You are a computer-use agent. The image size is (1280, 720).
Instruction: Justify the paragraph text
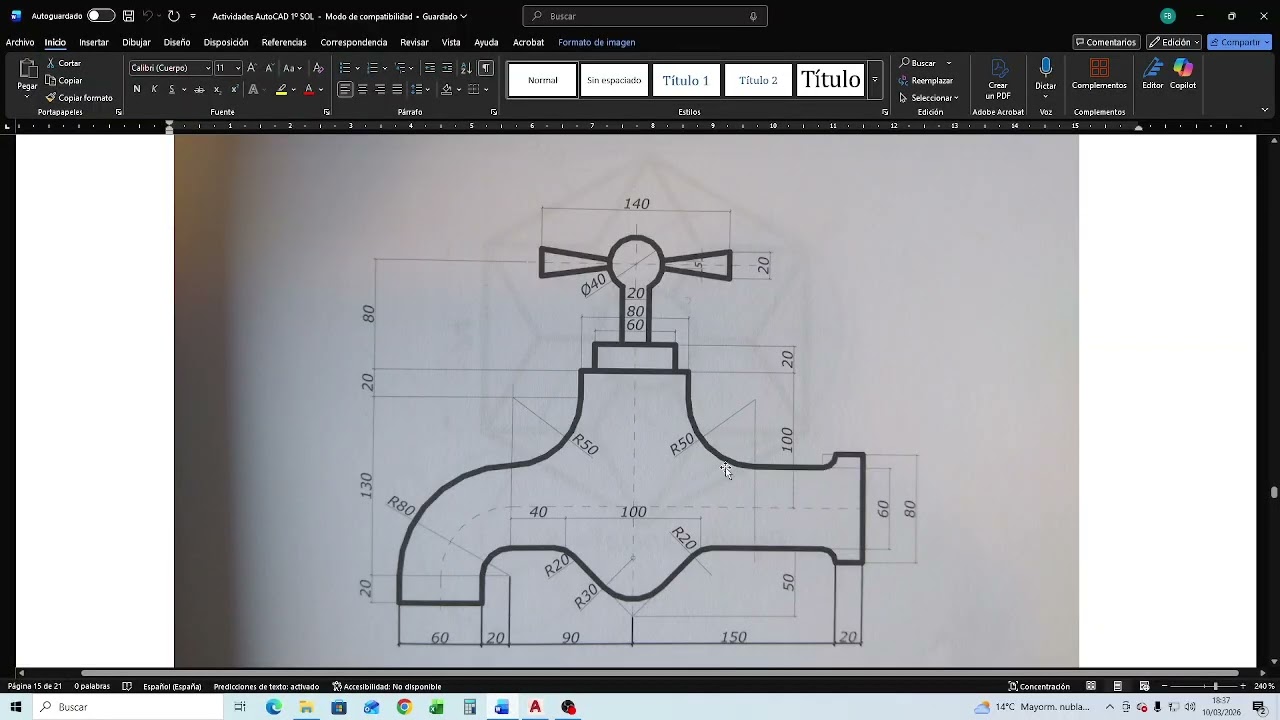tap(397, 89)
